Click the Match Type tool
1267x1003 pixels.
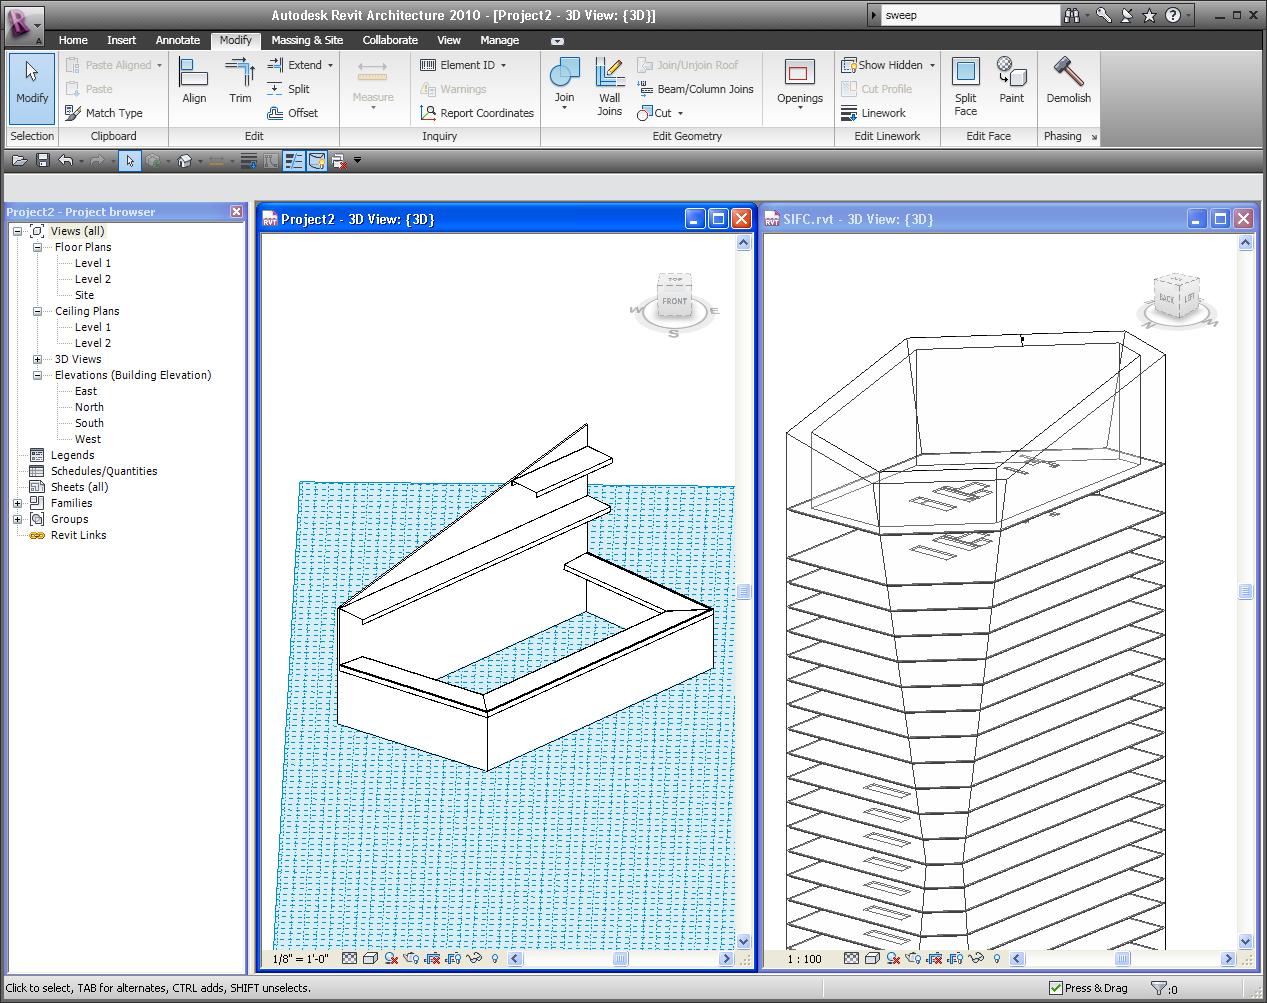tap(104, 113)
